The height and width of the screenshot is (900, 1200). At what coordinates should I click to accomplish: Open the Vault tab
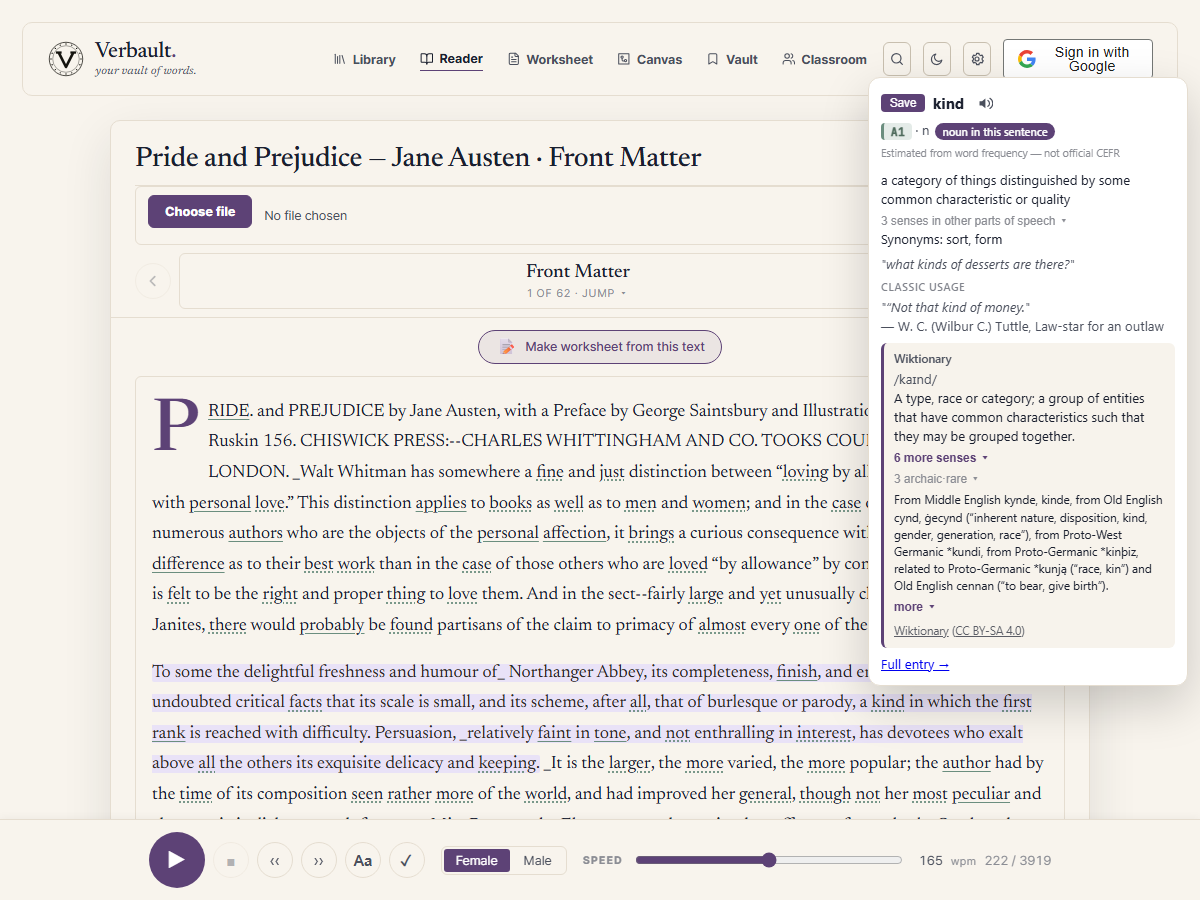pos(733,59)
